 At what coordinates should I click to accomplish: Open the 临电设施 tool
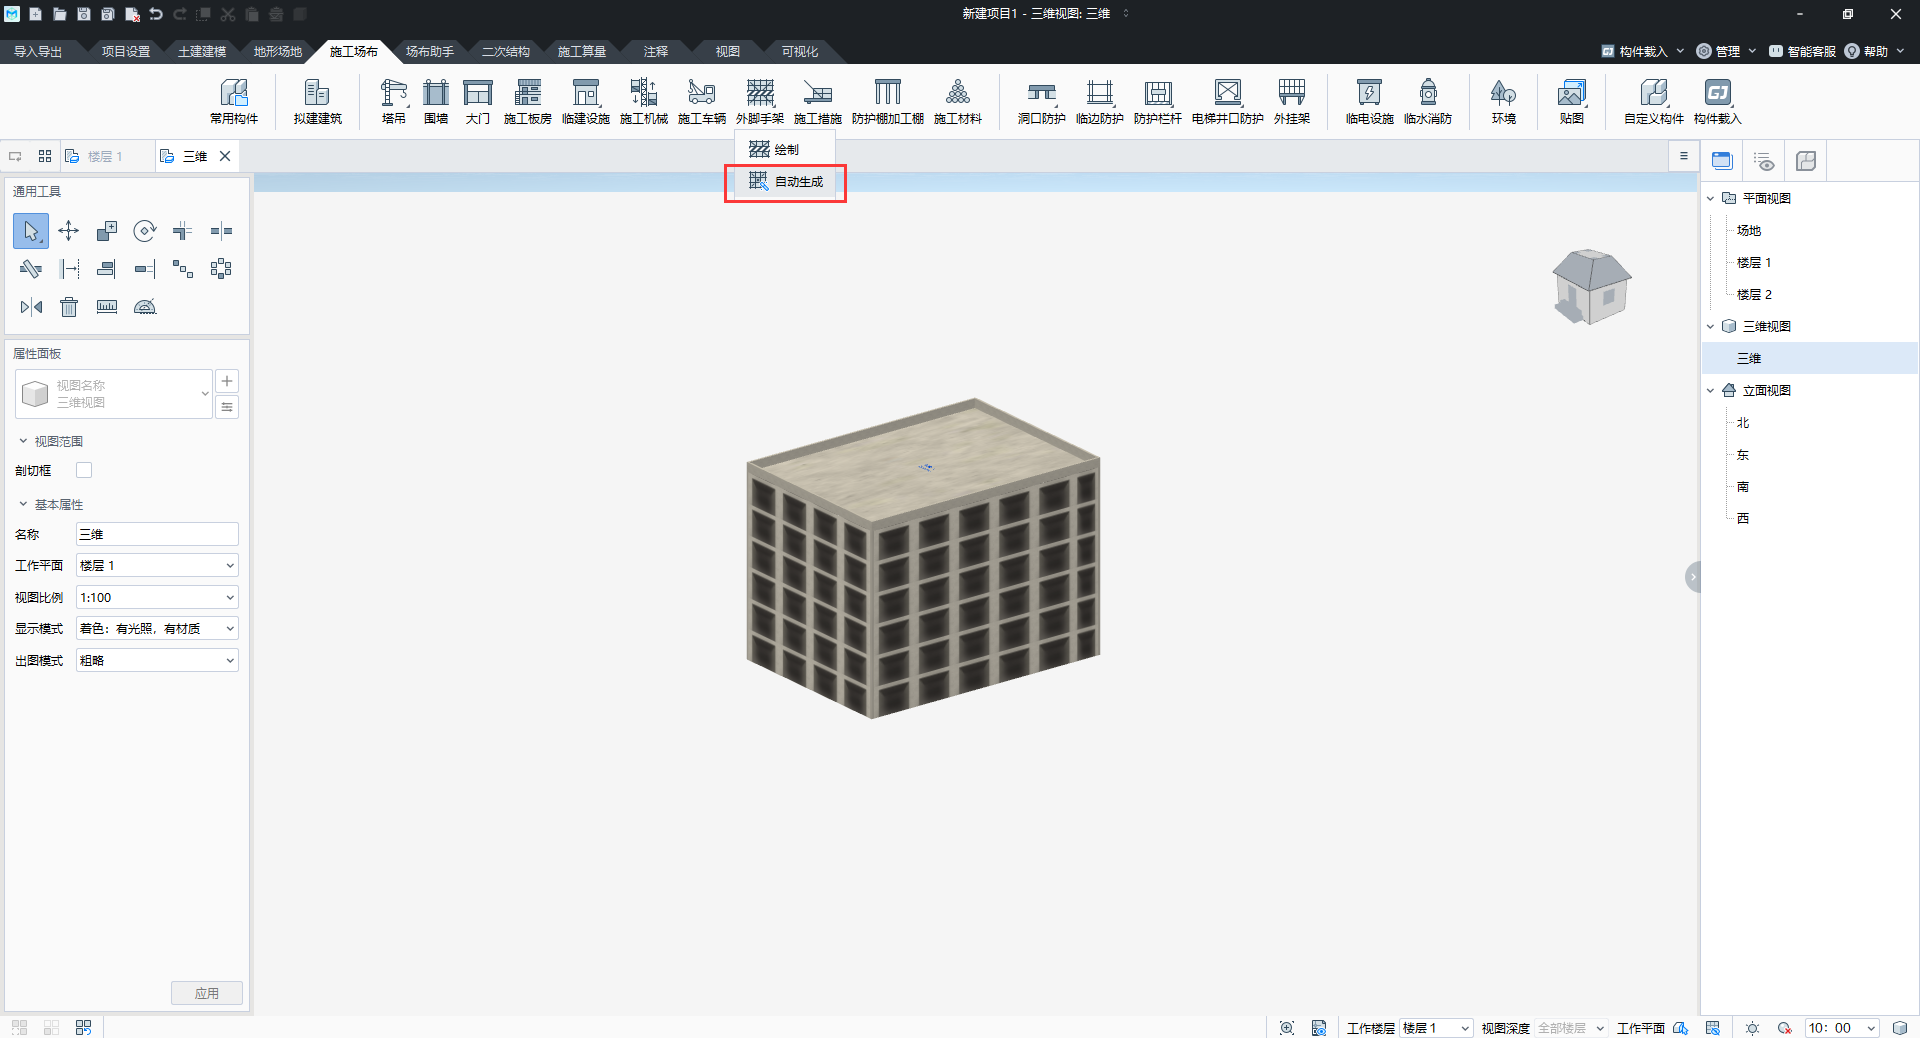[1370, 101]
